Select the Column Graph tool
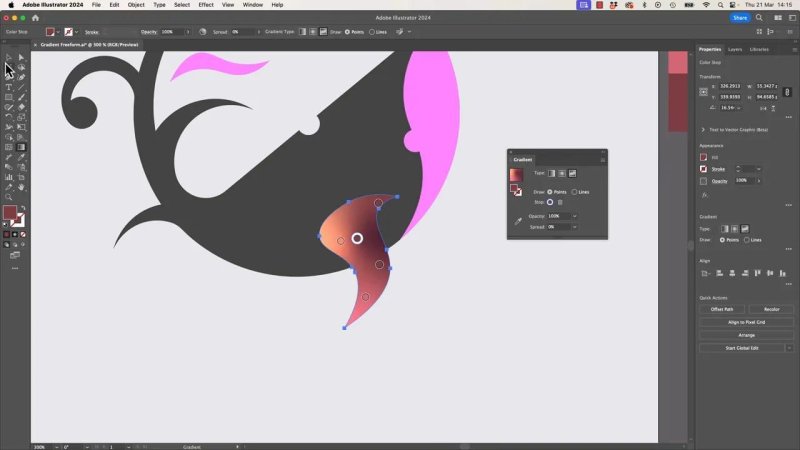Image resolution: width=800 pixels, height=450 pixels. pos(9,177)
